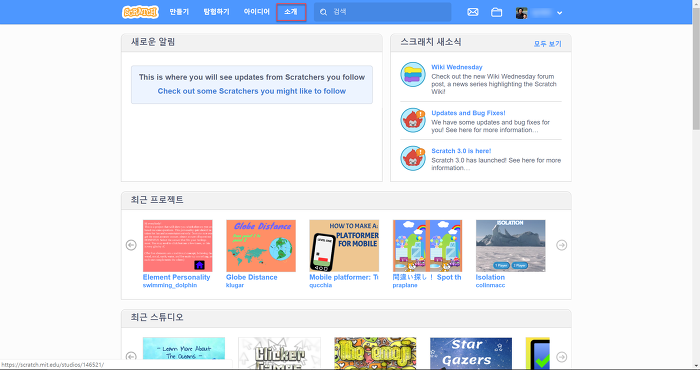Open the emoji studio thumbnail

click(375, 353)
